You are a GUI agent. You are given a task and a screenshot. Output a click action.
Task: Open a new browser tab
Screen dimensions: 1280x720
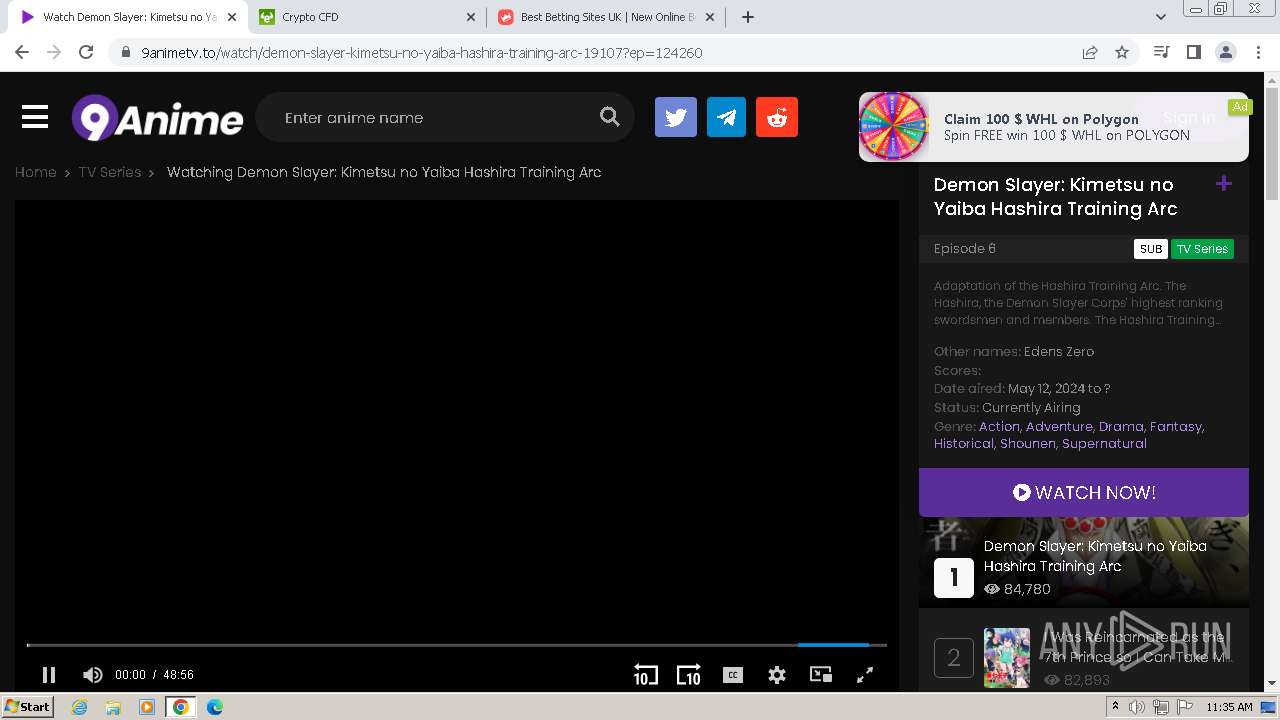(748, 17)
